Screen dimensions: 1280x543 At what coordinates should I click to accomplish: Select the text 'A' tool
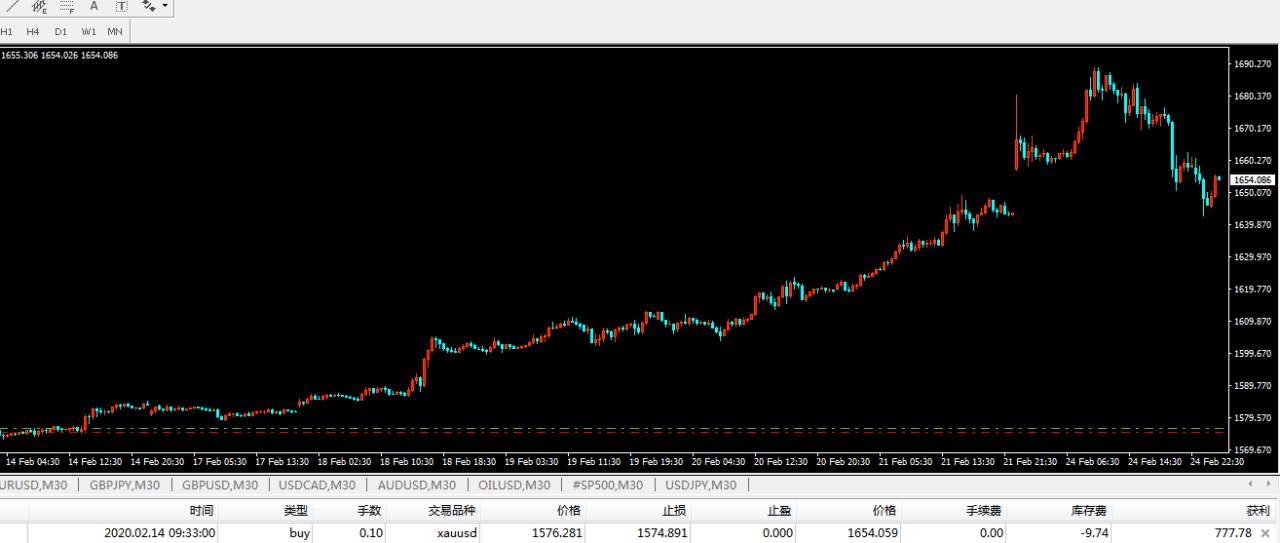[95, 6]
